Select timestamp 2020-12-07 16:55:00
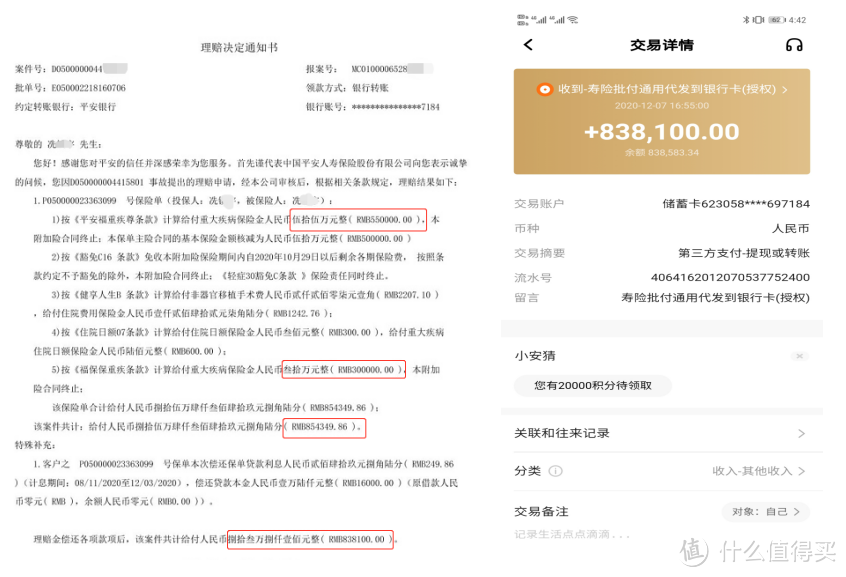This screenshot has width=846, height=577. pos(661,106)
